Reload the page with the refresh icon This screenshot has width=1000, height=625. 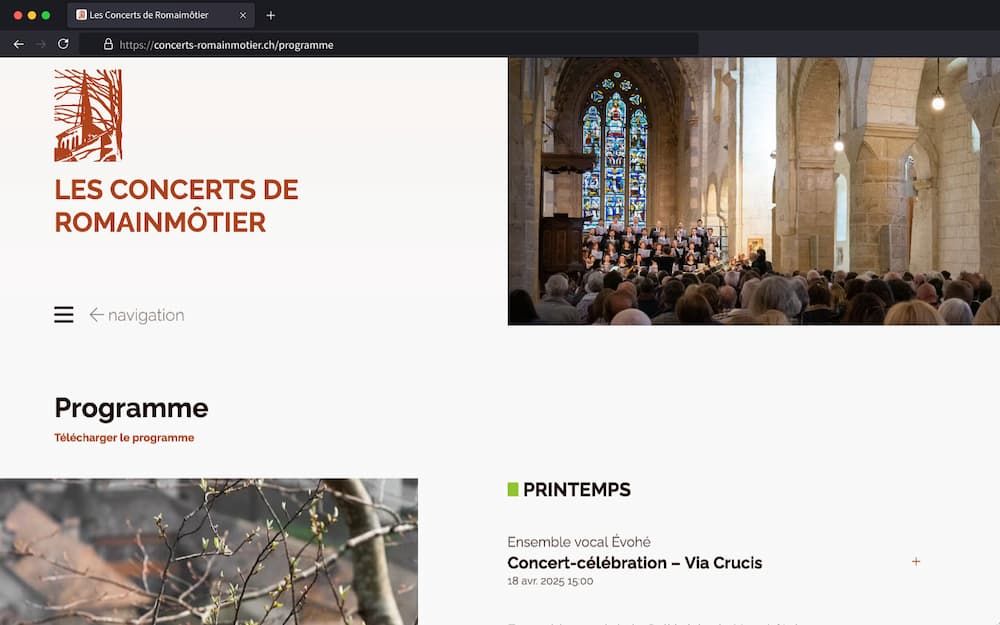tap(63, 44)
